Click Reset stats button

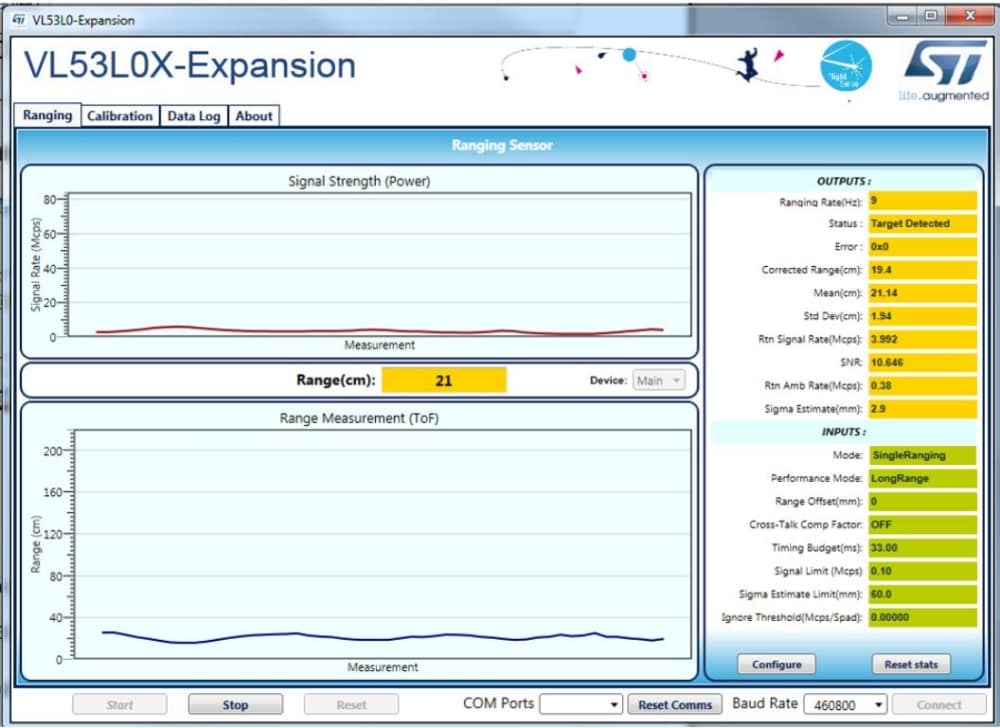pyautogui.click(x=911, y=664)
